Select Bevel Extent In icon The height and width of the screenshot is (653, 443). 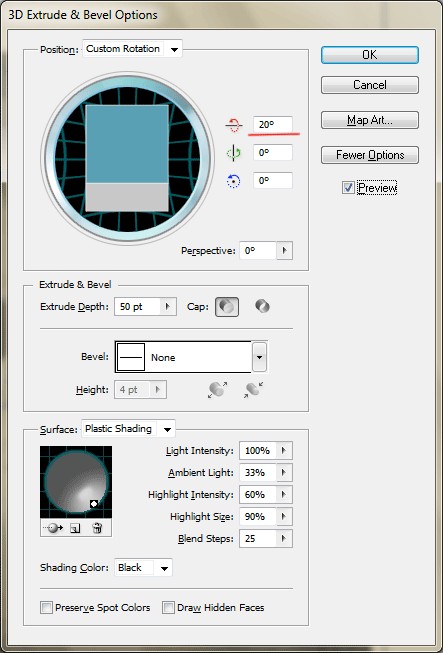253,389
